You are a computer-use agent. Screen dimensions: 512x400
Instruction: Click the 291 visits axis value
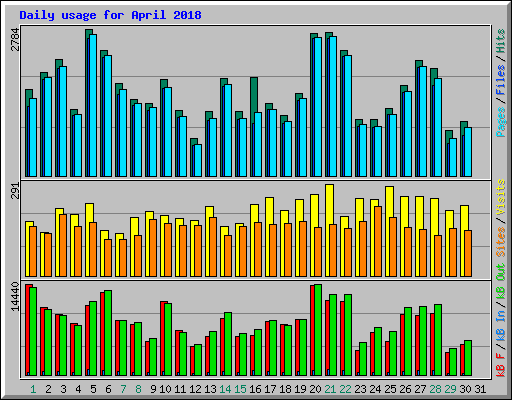click(x=16, y=191)
